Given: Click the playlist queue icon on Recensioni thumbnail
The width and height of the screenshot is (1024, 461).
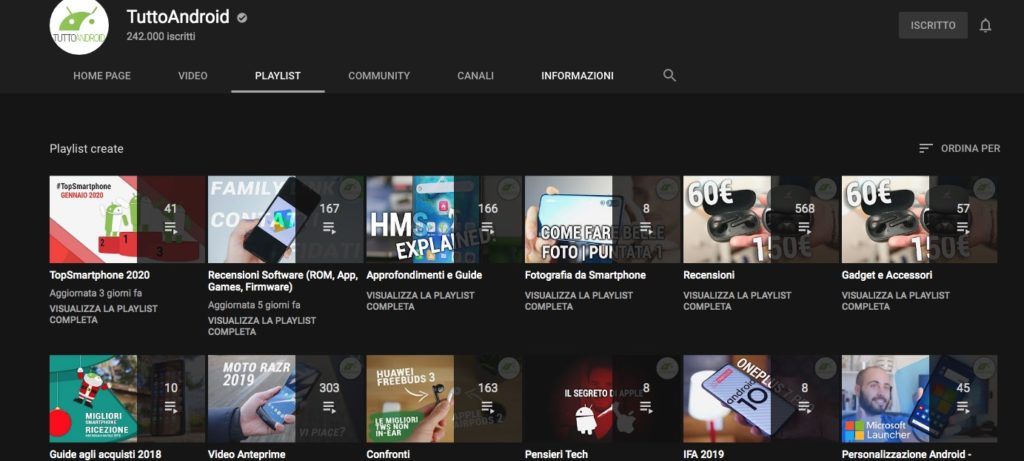Looking at the screenshot, I should (804, 228).
